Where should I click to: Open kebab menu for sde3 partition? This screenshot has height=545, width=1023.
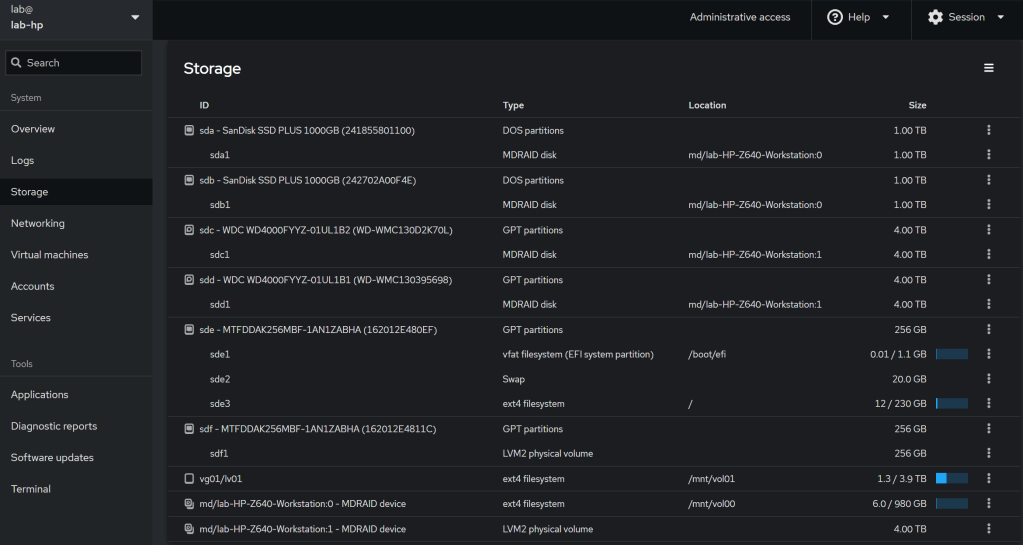(988, 404)
